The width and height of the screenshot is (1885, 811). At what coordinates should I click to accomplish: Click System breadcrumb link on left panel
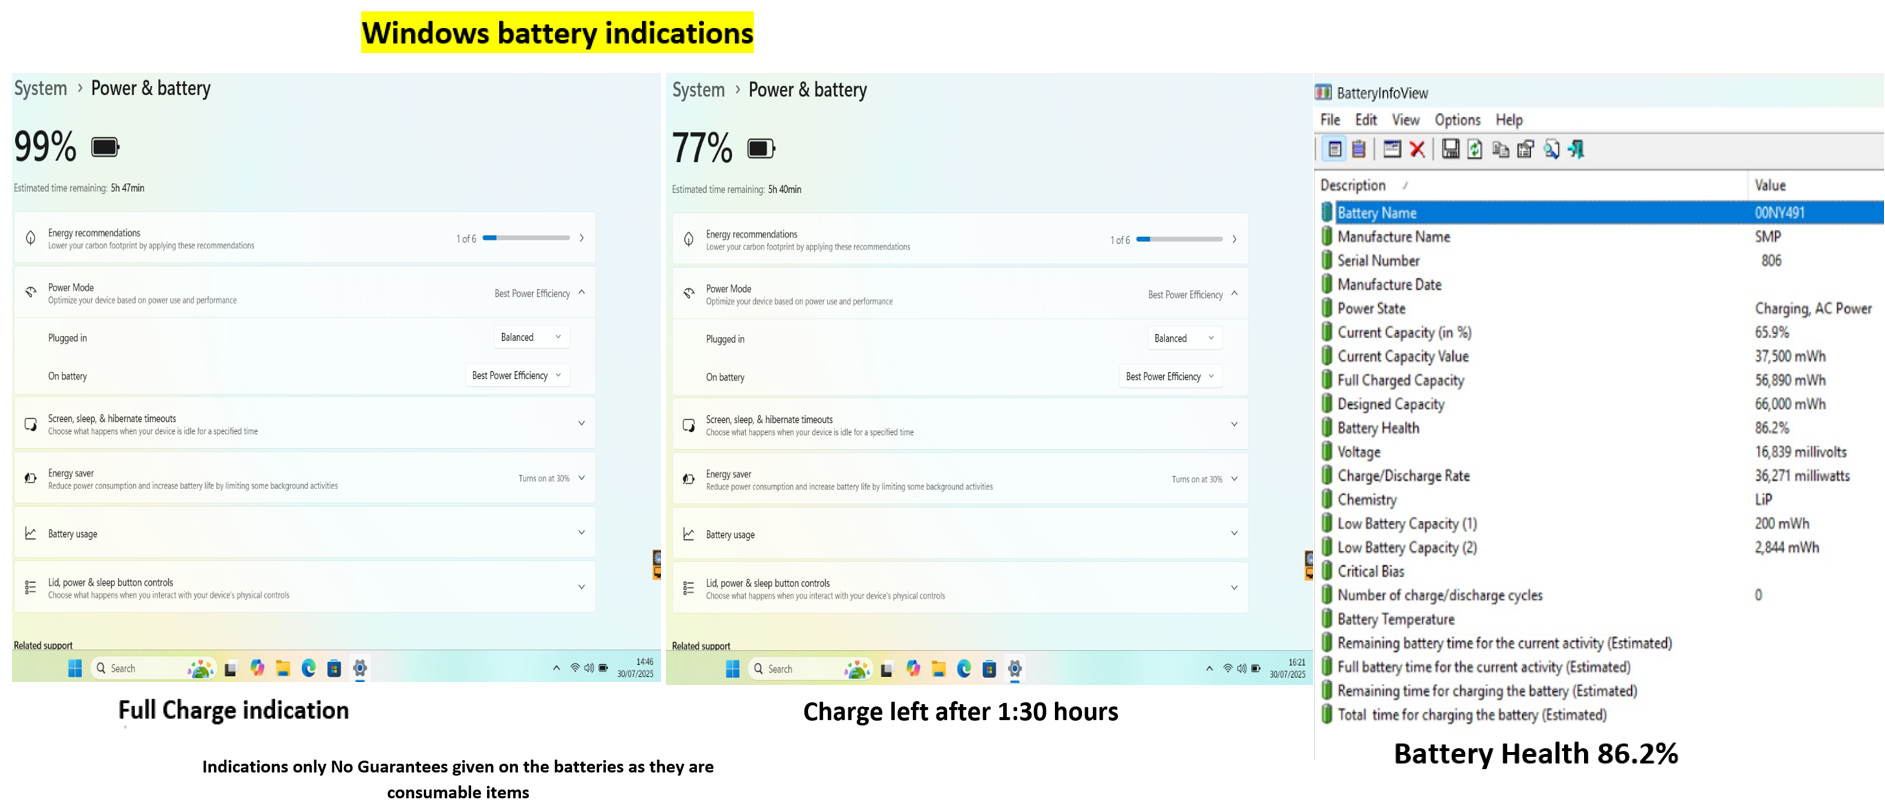[40, 88]
